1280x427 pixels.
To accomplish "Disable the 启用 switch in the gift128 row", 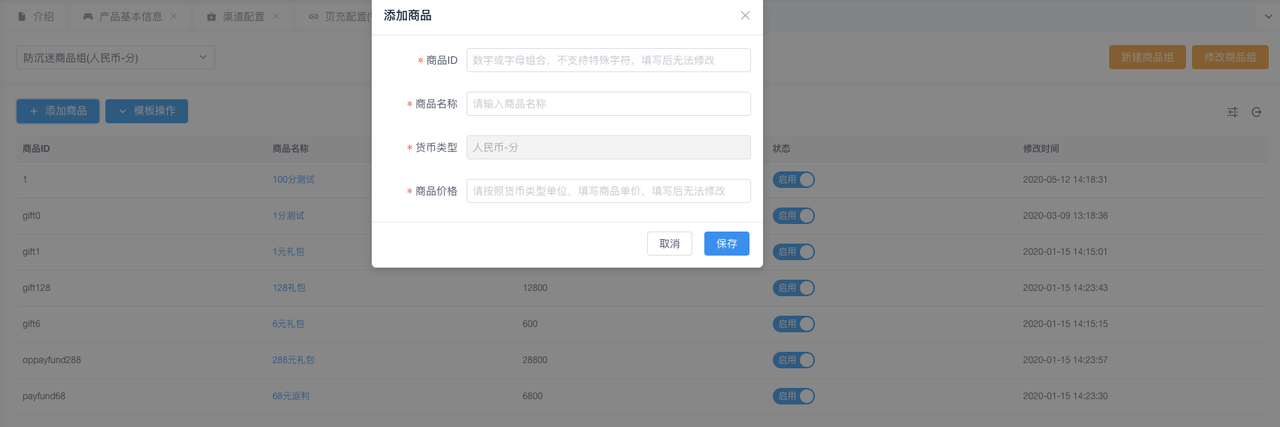I will [793, 288].
